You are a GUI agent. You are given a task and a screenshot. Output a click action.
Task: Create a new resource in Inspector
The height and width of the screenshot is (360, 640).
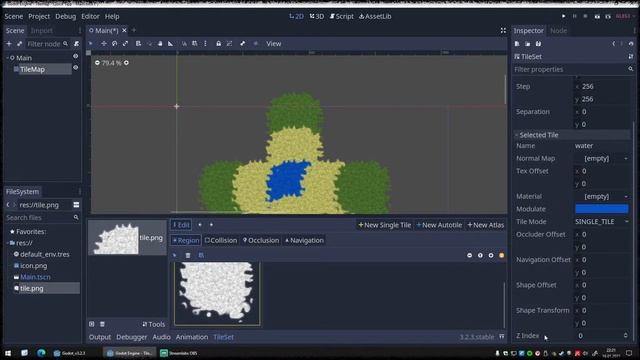point(517,44)
